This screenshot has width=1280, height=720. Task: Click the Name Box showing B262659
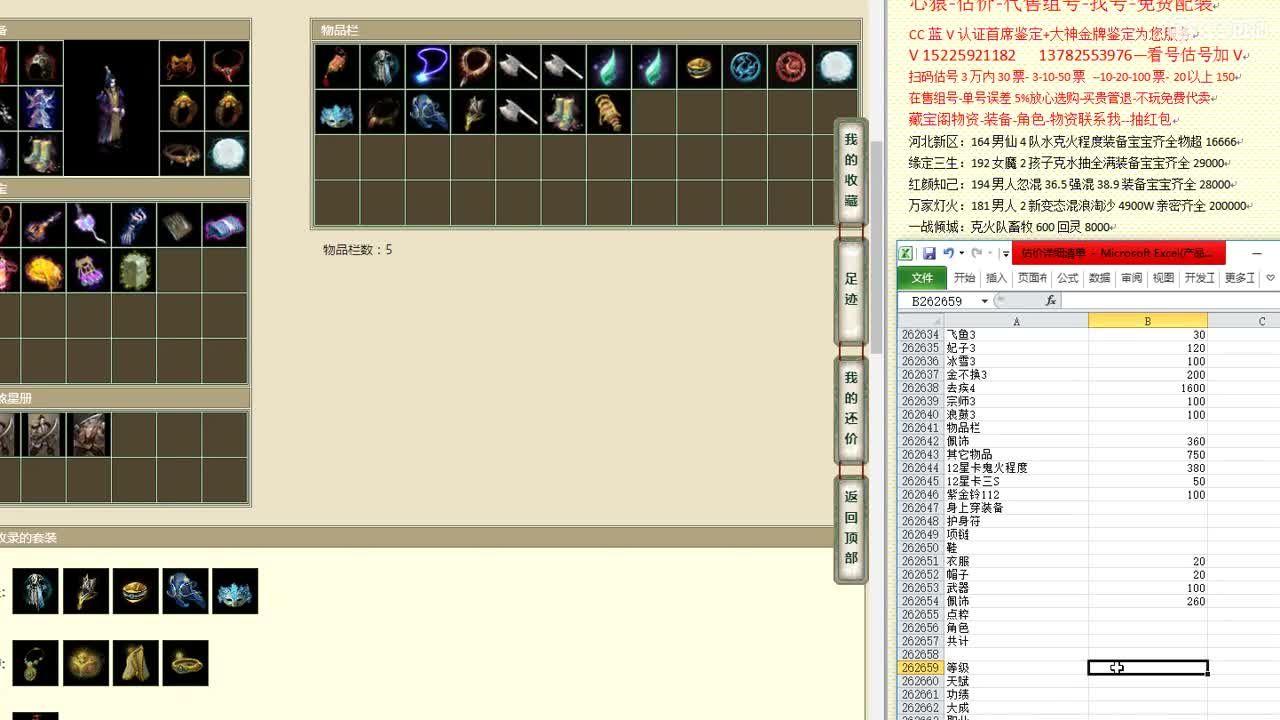click(x=938, y=301)
